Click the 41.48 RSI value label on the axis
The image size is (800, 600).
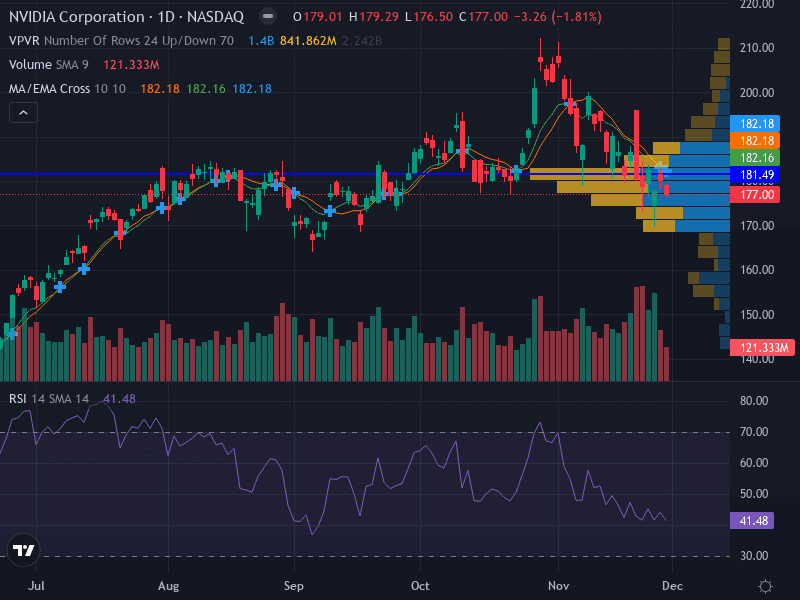[752, 520]
